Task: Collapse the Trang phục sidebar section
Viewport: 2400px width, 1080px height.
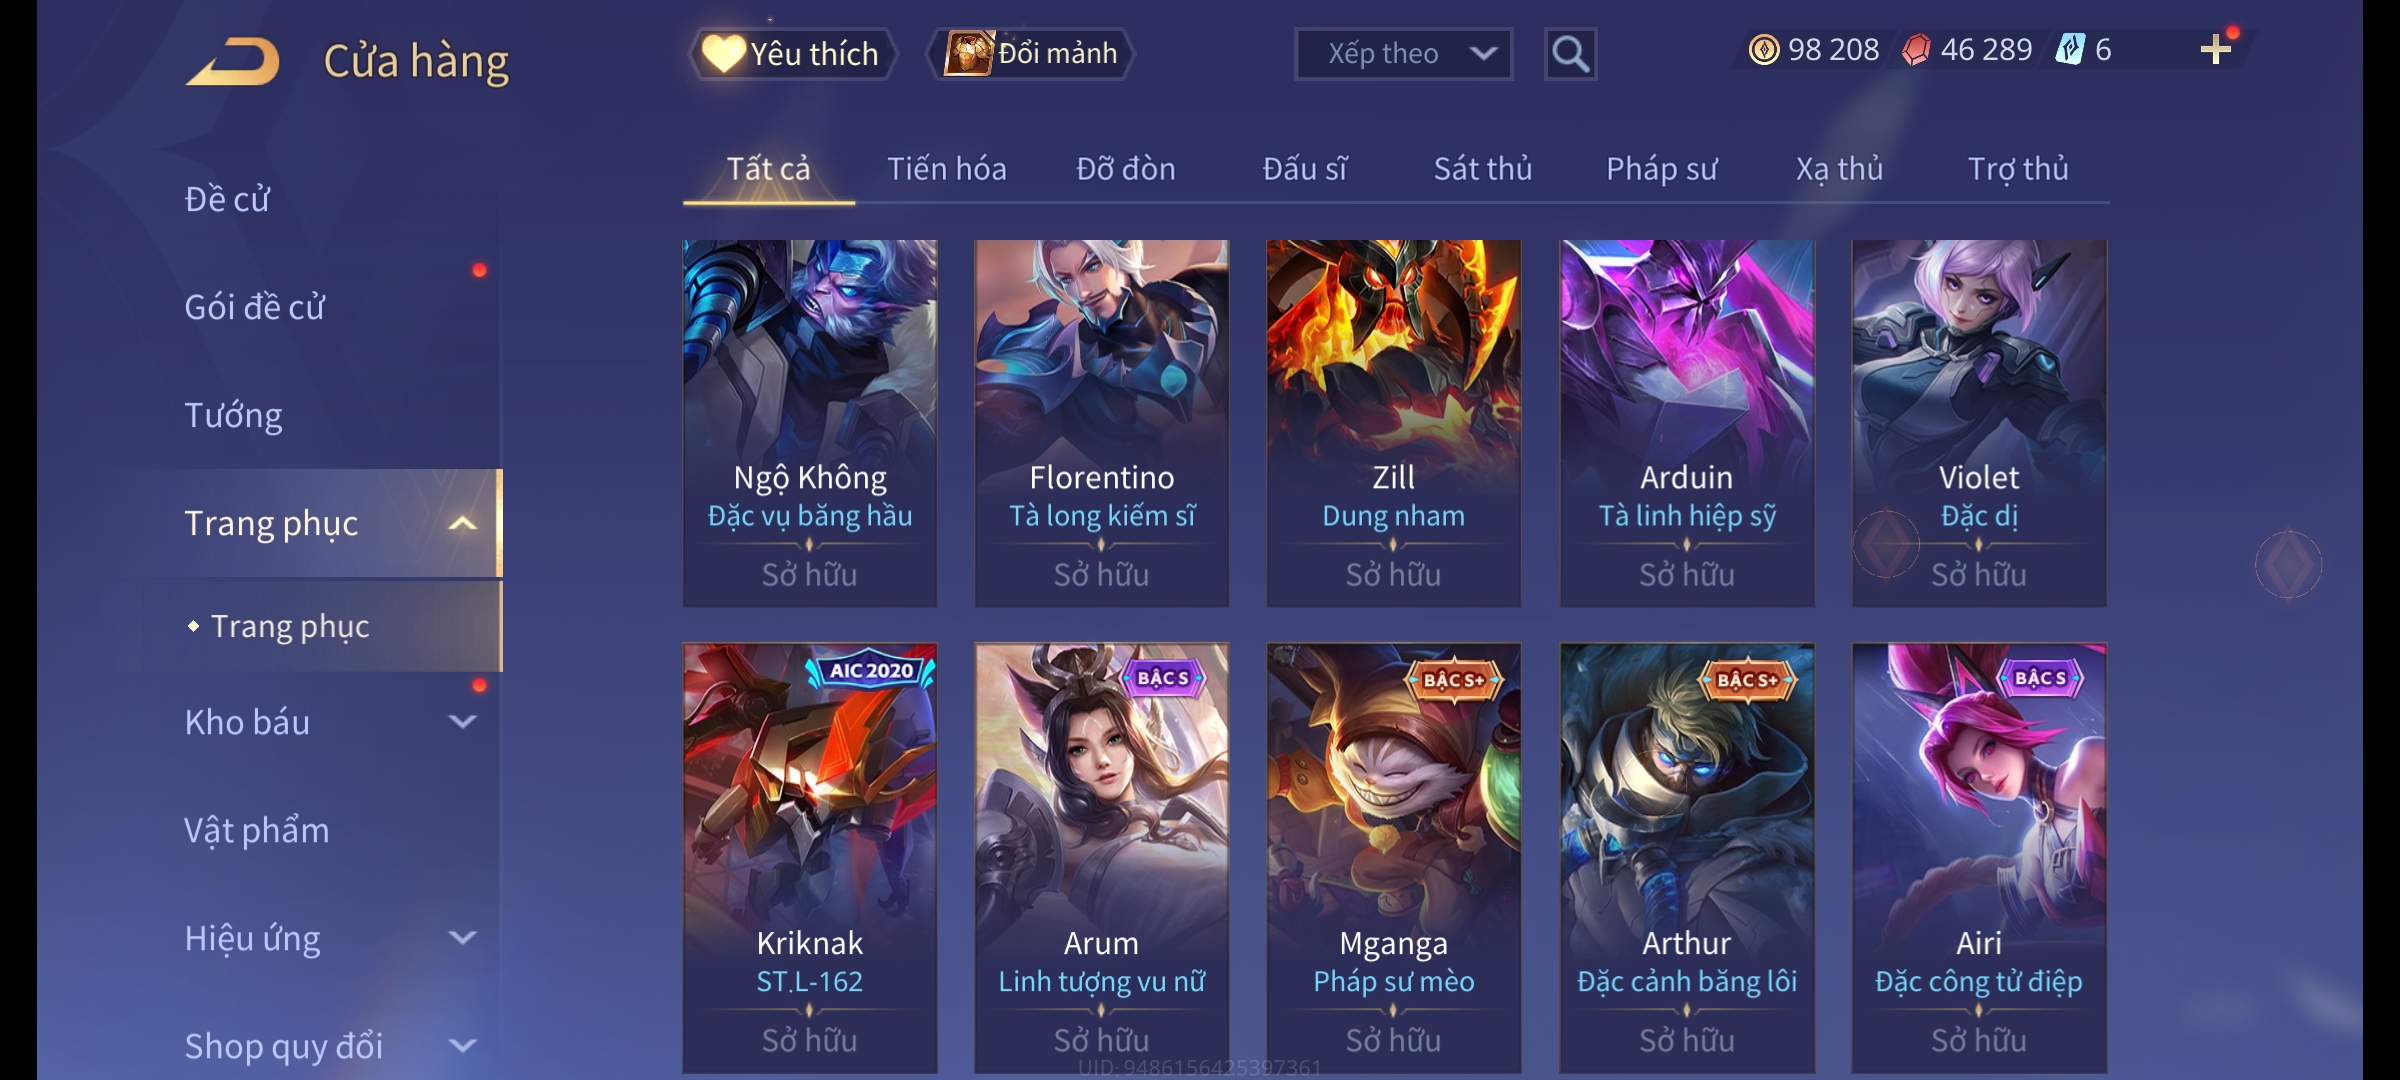Action: point(463,523)
